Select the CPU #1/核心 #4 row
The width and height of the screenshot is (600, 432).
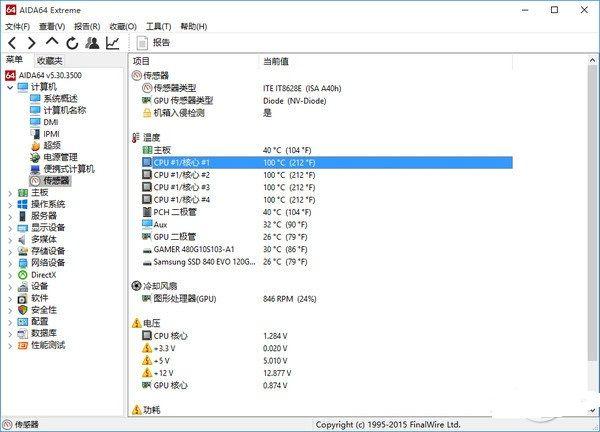coord(327,200)
